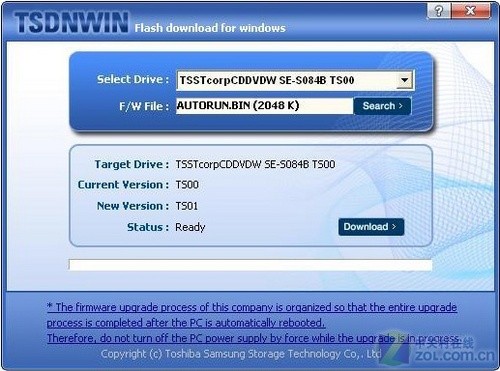Search for a firmware file

(382, 106)
